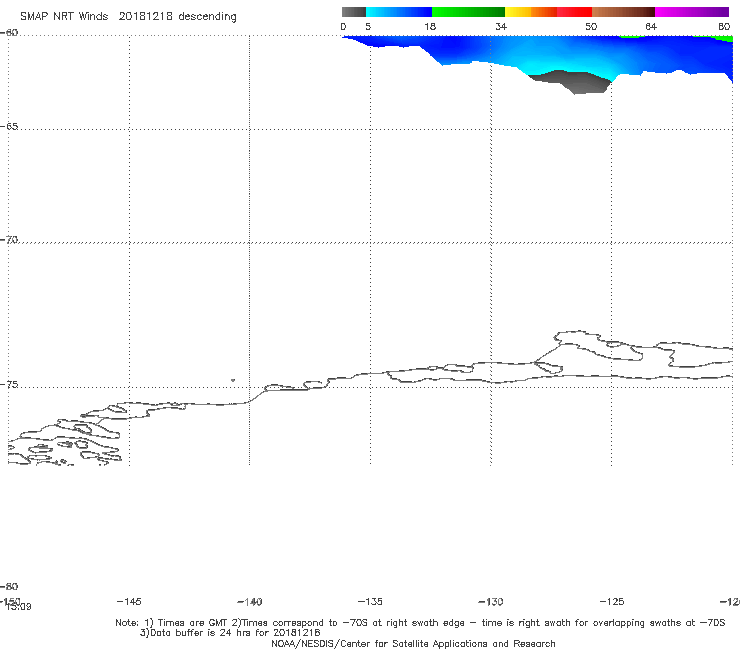Click the color bar label '50'
This screenshot has height=650, width=740.
click(591, 26)
